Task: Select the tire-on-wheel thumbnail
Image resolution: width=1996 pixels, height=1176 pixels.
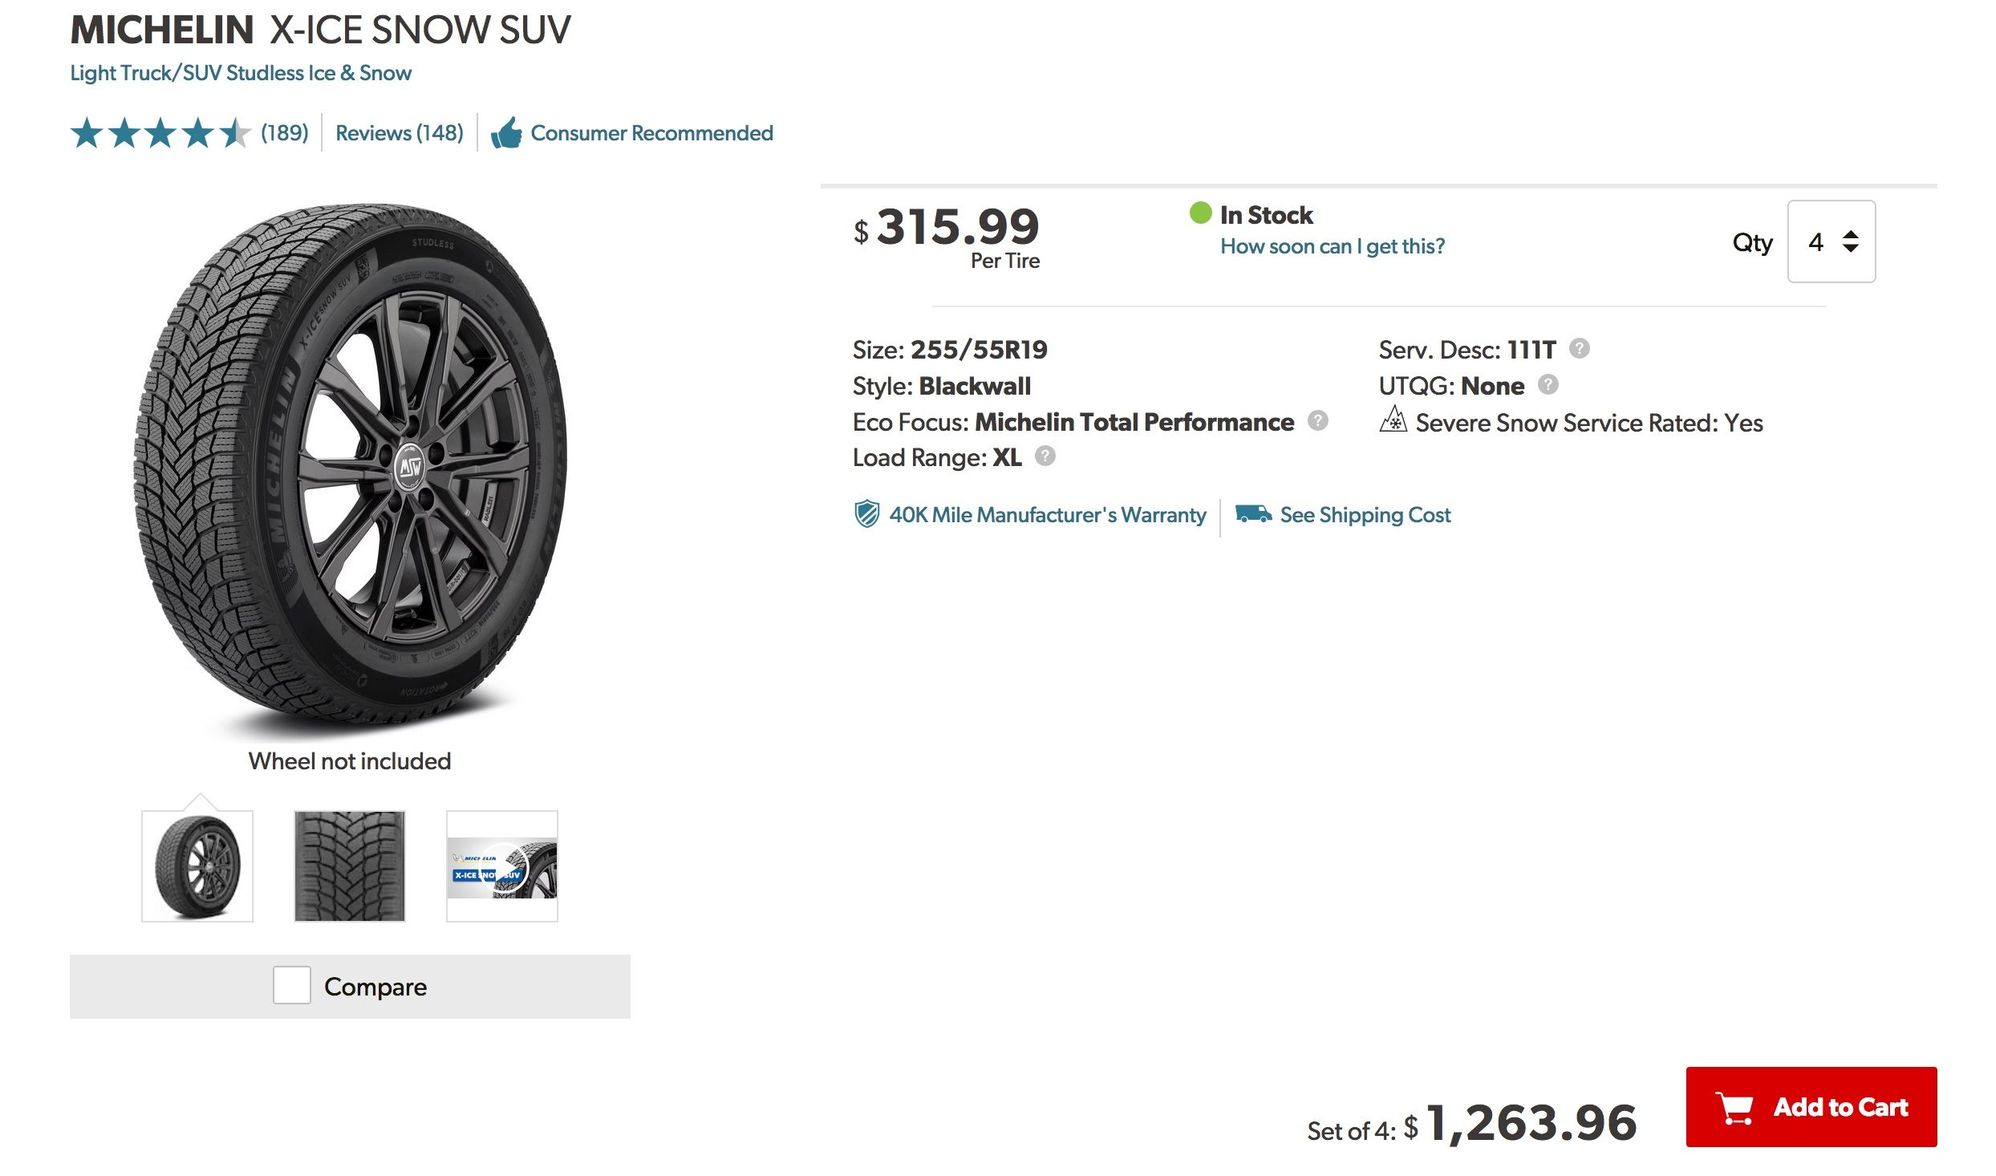Action: (x=197, y=866)
